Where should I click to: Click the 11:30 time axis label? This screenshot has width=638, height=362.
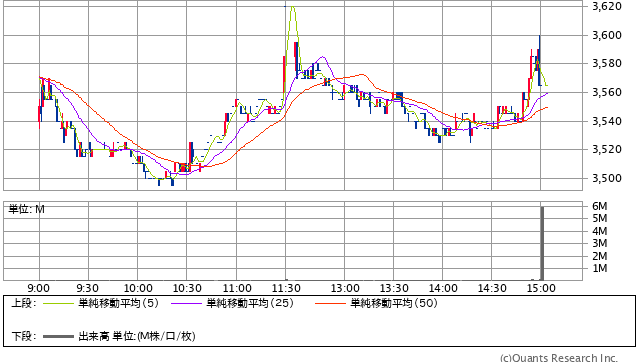(286, 288)
